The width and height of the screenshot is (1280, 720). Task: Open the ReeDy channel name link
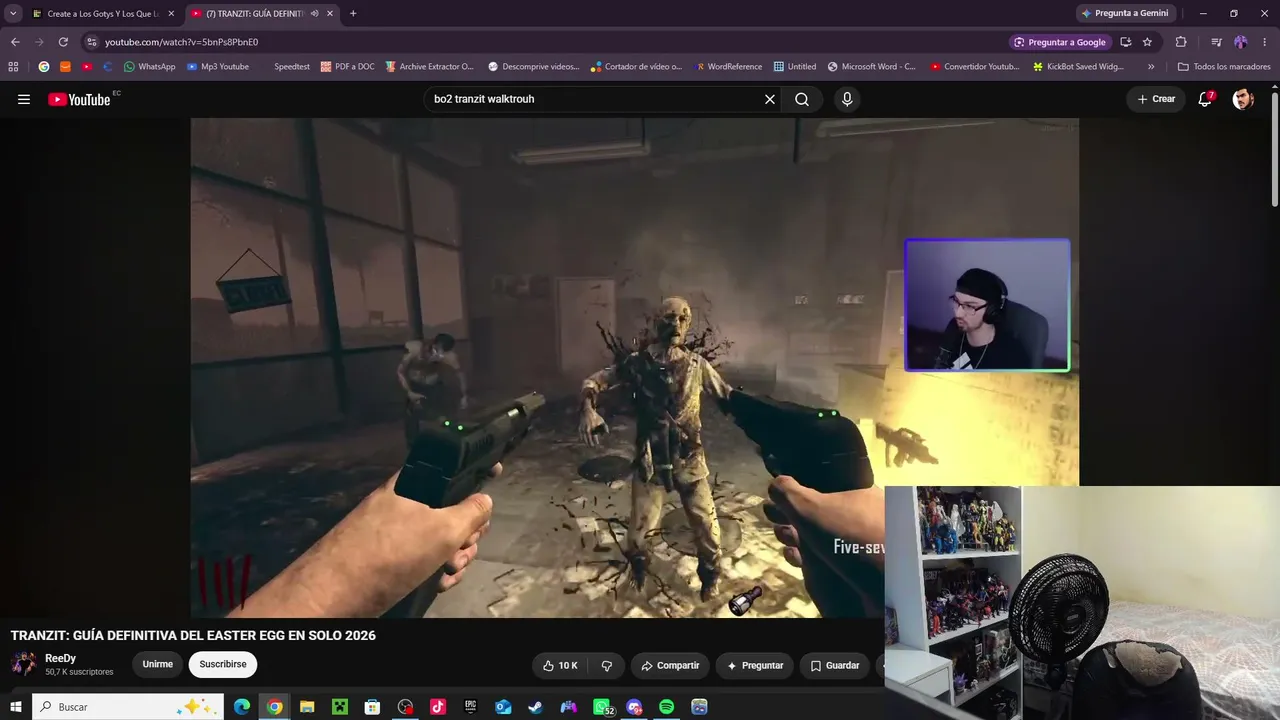60,658
